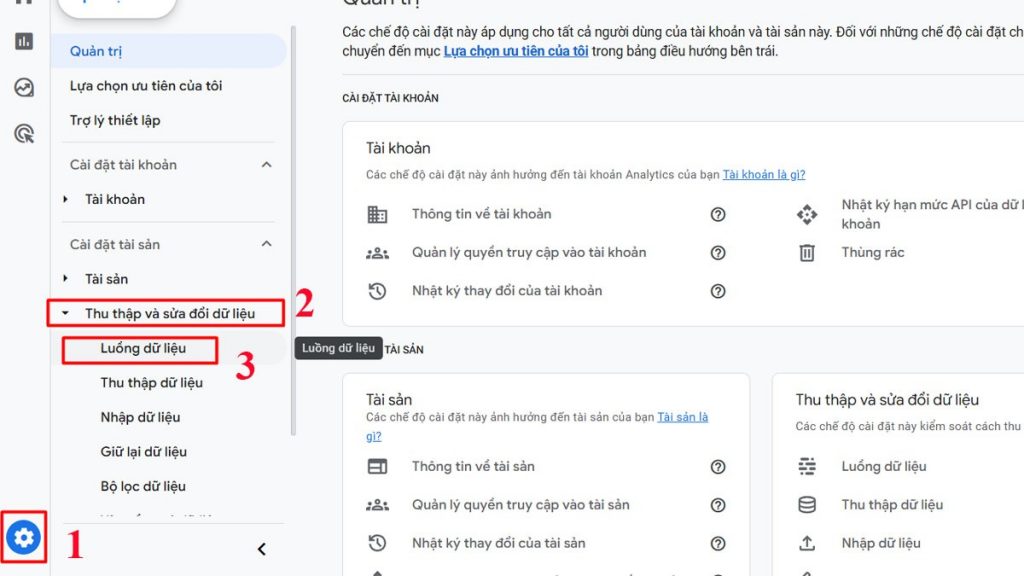Open the Admin gear icon
1024x576 pixels.
coord(24,538)
